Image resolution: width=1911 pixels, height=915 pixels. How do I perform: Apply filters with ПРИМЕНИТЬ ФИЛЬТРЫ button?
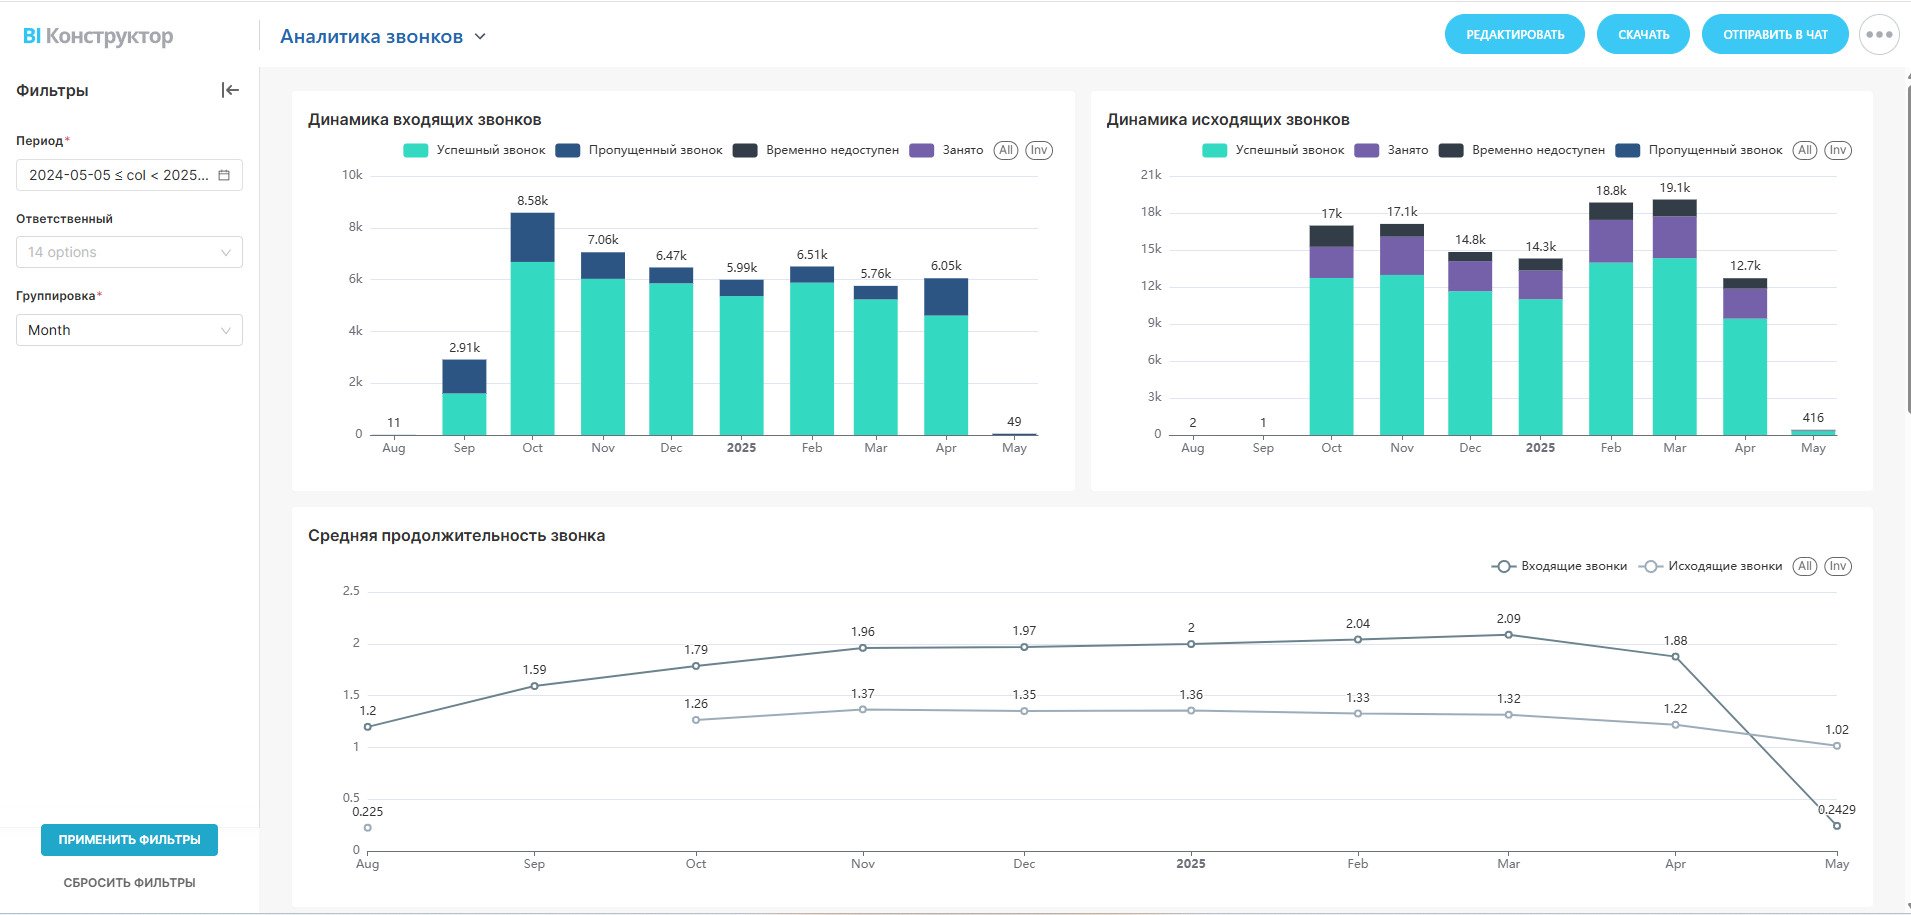[129, 840]
